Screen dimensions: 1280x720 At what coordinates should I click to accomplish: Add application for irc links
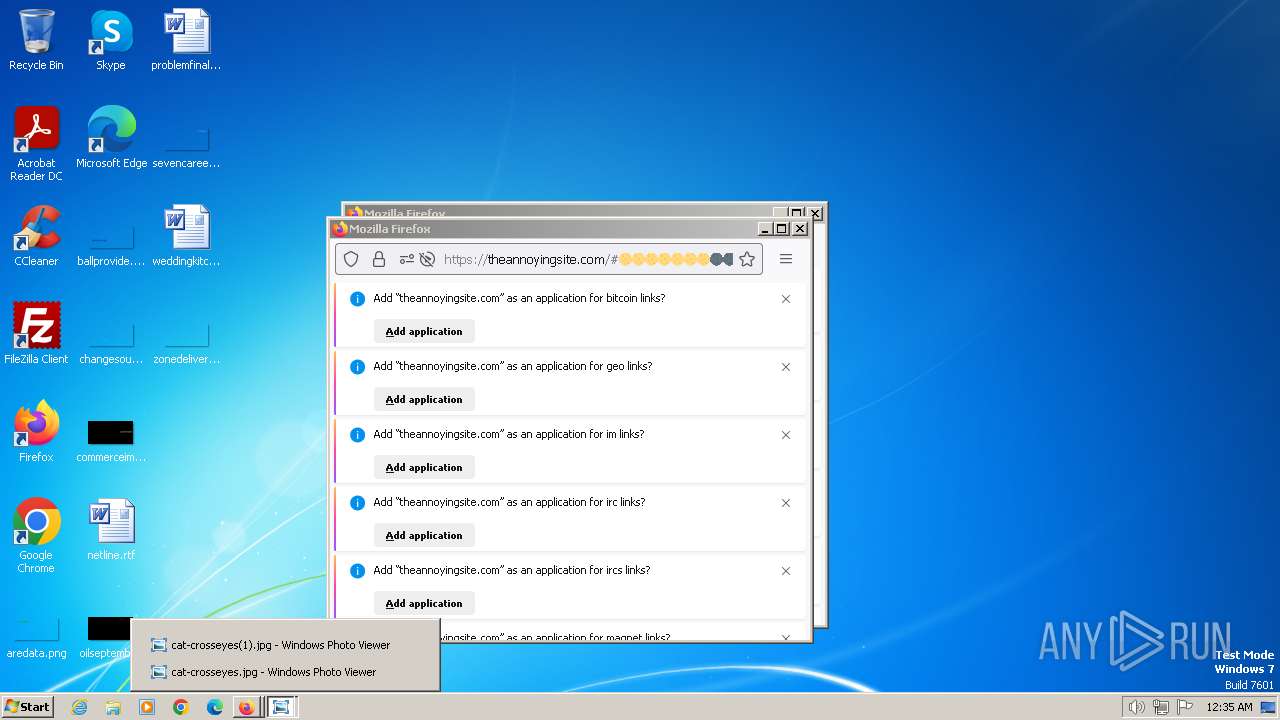coord(424,535)
